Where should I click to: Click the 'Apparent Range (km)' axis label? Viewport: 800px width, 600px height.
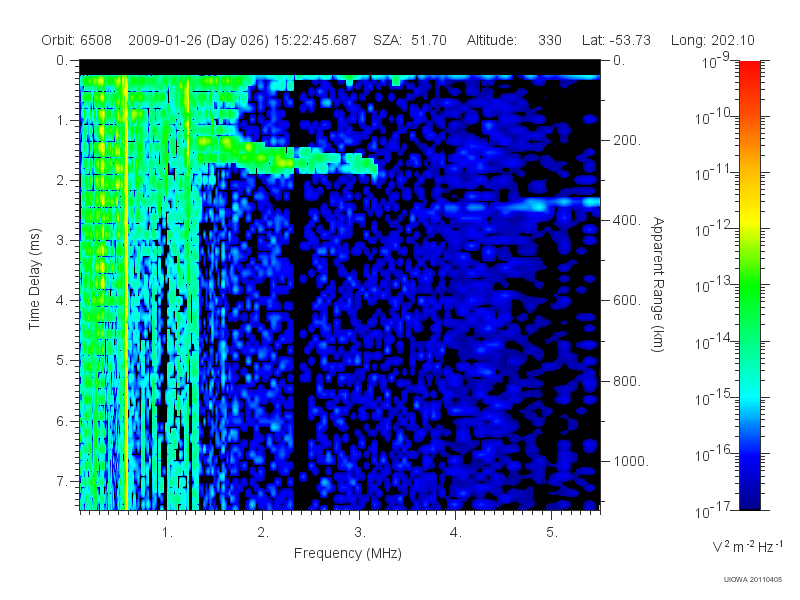(658, 284)
